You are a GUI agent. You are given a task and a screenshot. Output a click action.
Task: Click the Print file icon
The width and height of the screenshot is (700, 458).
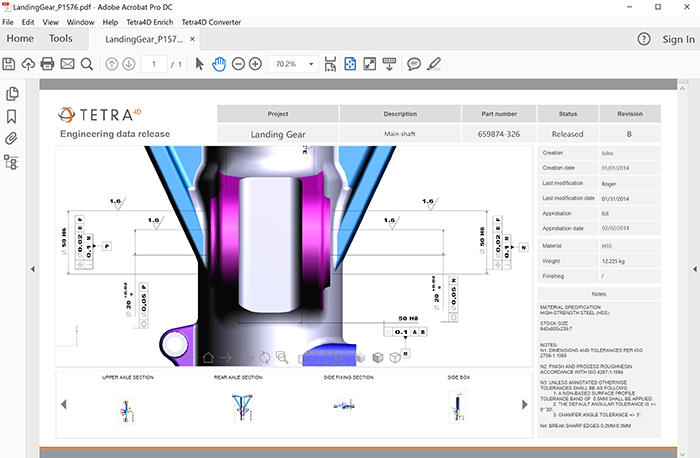(x=47, y=64)
